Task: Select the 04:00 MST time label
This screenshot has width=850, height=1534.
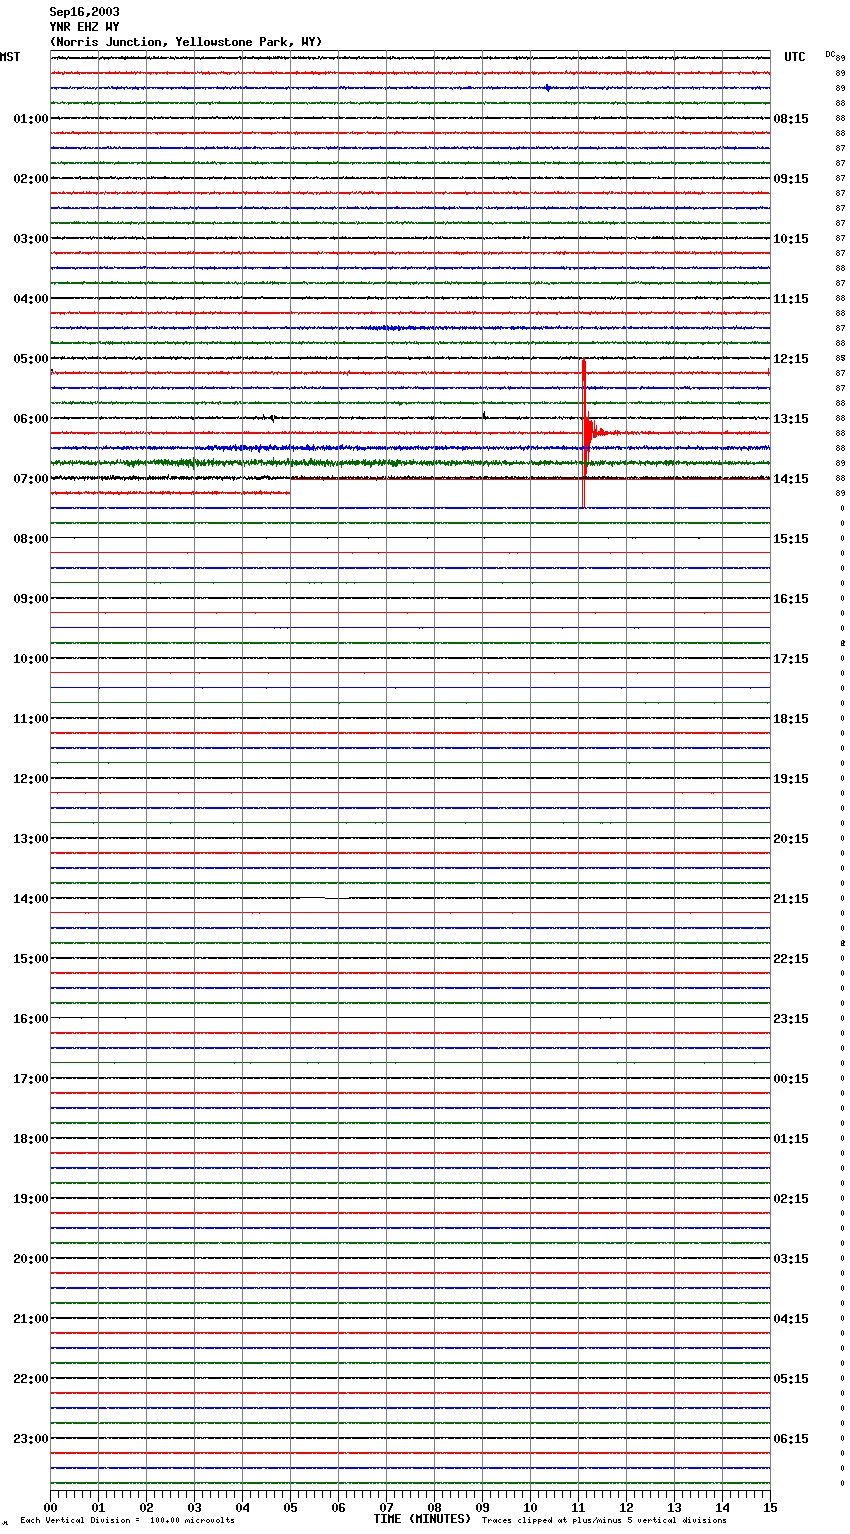Action: pyautogui.click(x=31, y=299)
